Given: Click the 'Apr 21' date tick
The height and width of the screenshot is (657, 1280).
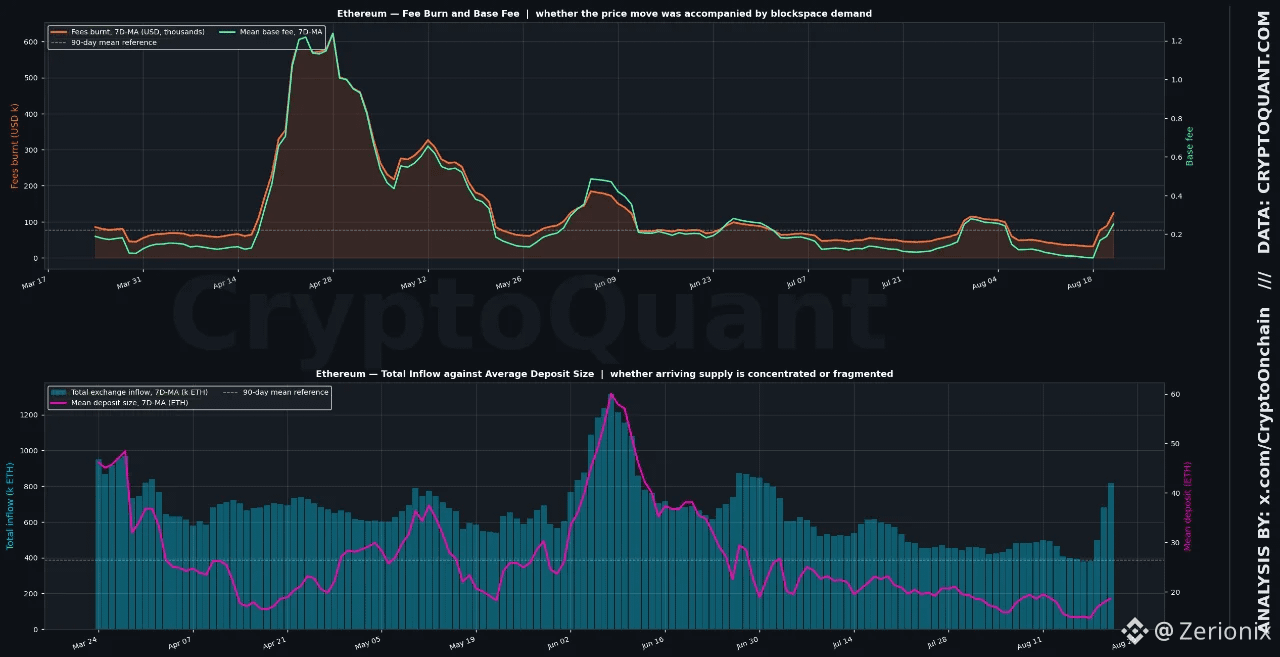Looking at the screenshot, I should pyautogui.click(x=275, y=644).
